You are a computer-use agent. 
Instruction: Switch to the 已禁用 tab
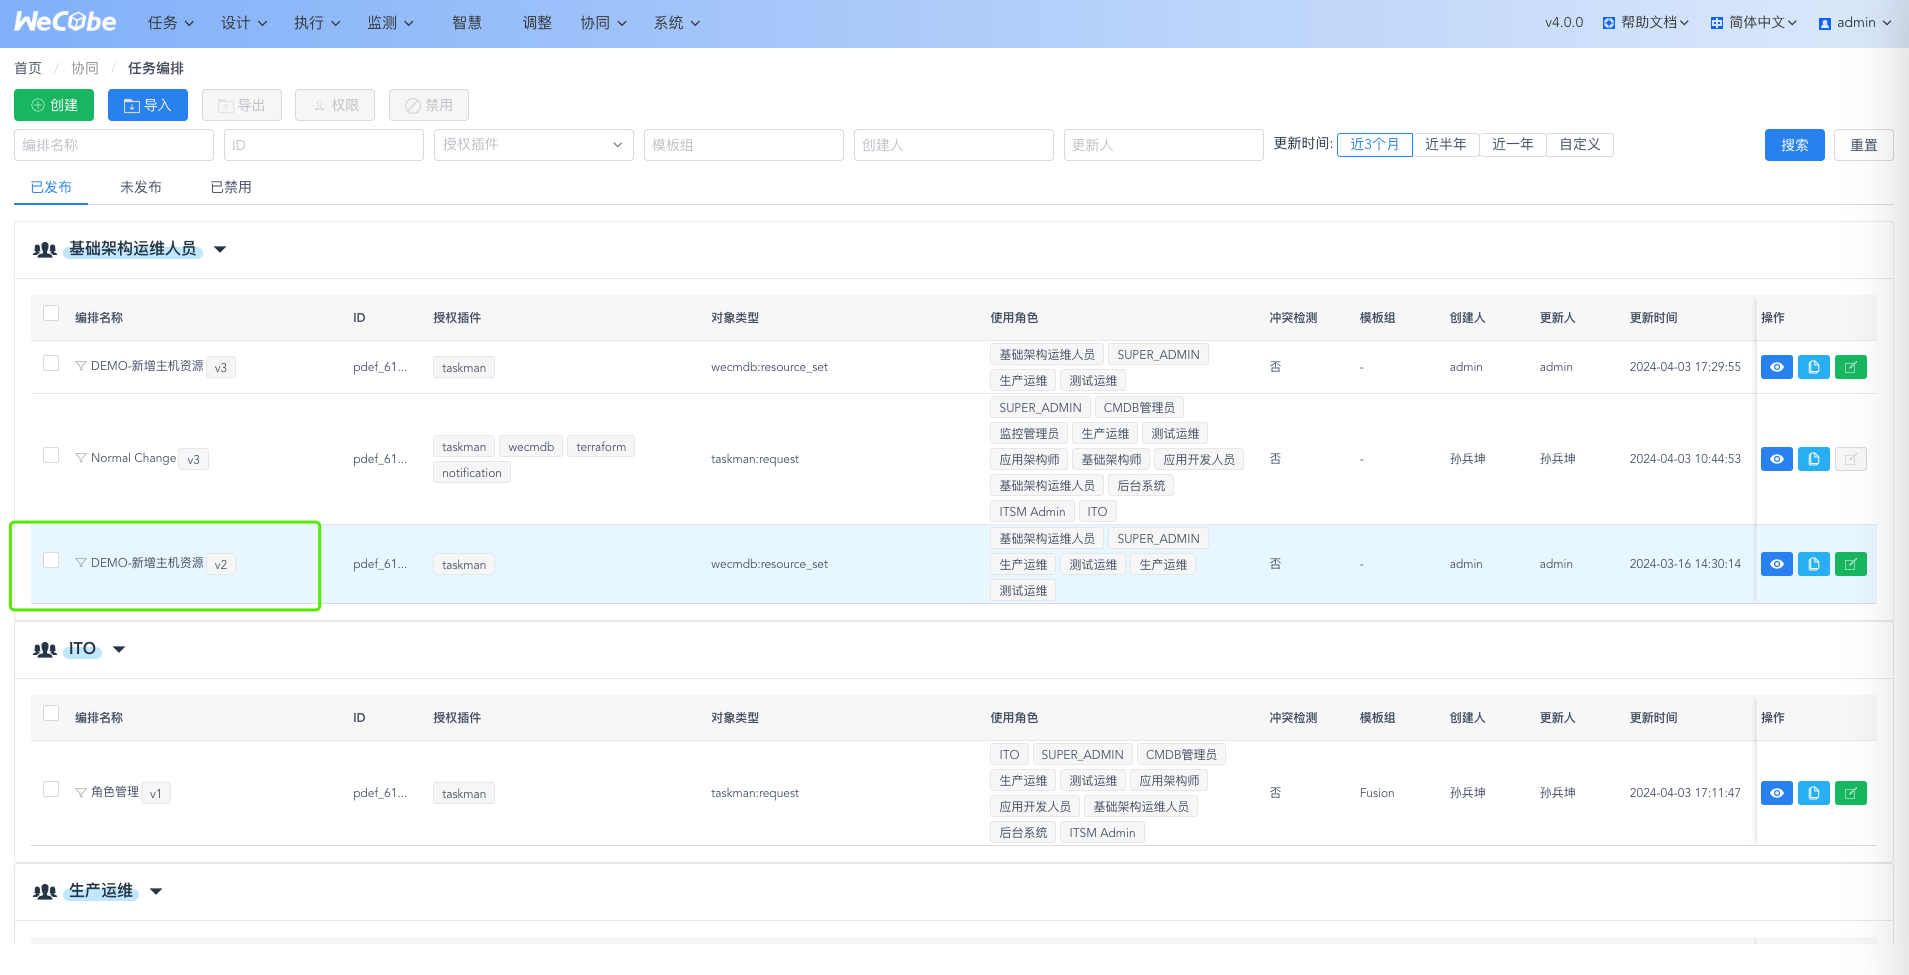pyautogui.click(x=231, y=187)
